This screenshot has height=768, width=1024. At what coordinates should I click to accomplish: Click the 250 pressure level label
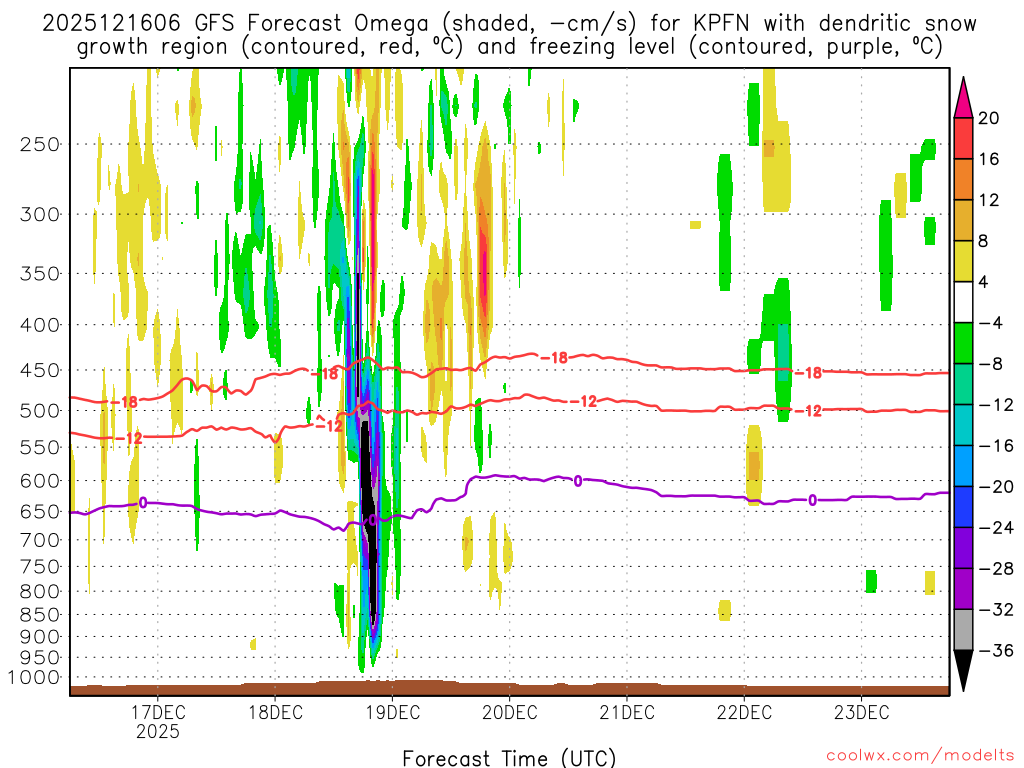(40, 144)
